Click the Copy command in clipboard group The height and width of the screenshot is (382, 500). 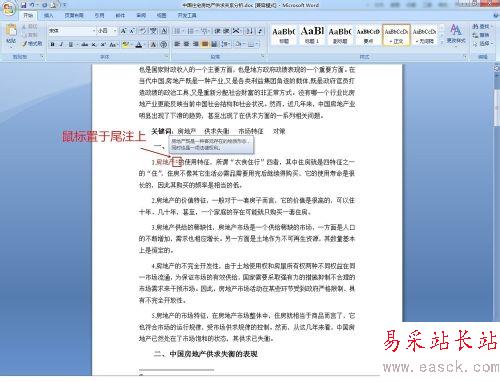tap(30, 35)
